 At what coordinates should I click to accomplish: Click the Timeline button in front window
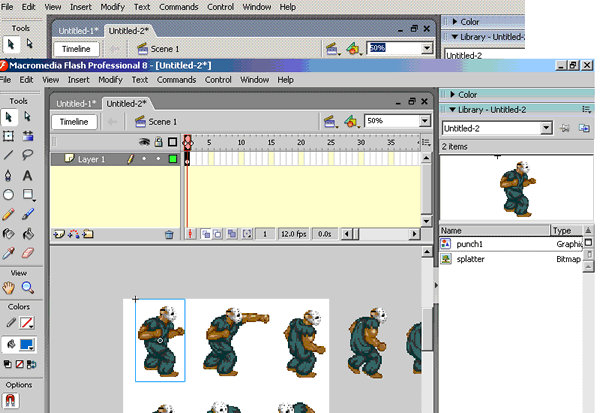tap(74, 122)
